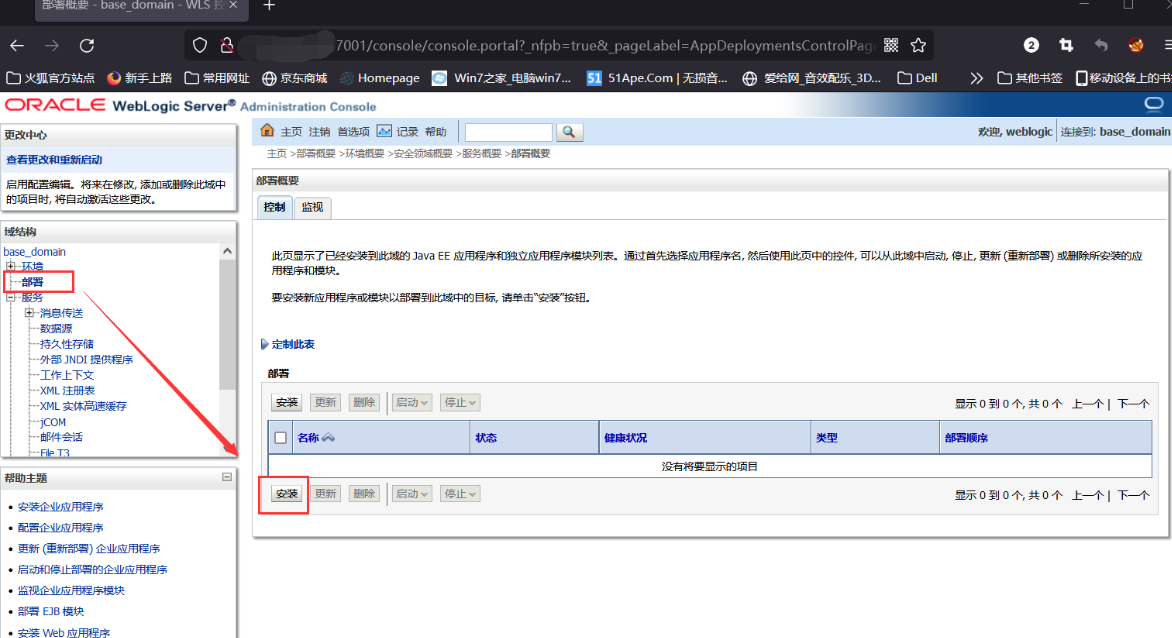Open jCOM tree item
Image resolution: width=1172 pixels, height=638 pixels.
click(x=53, y=422)
